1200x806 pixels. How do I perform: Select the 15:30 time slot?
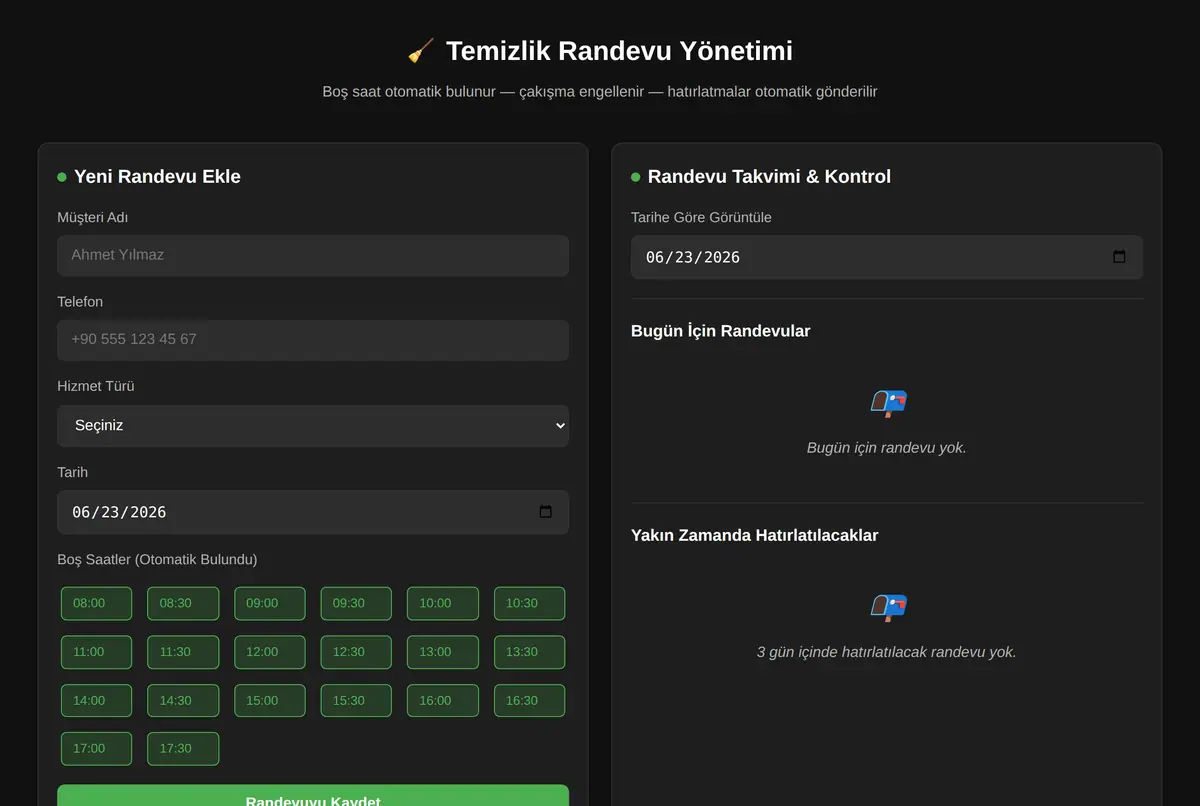[356, 701]
